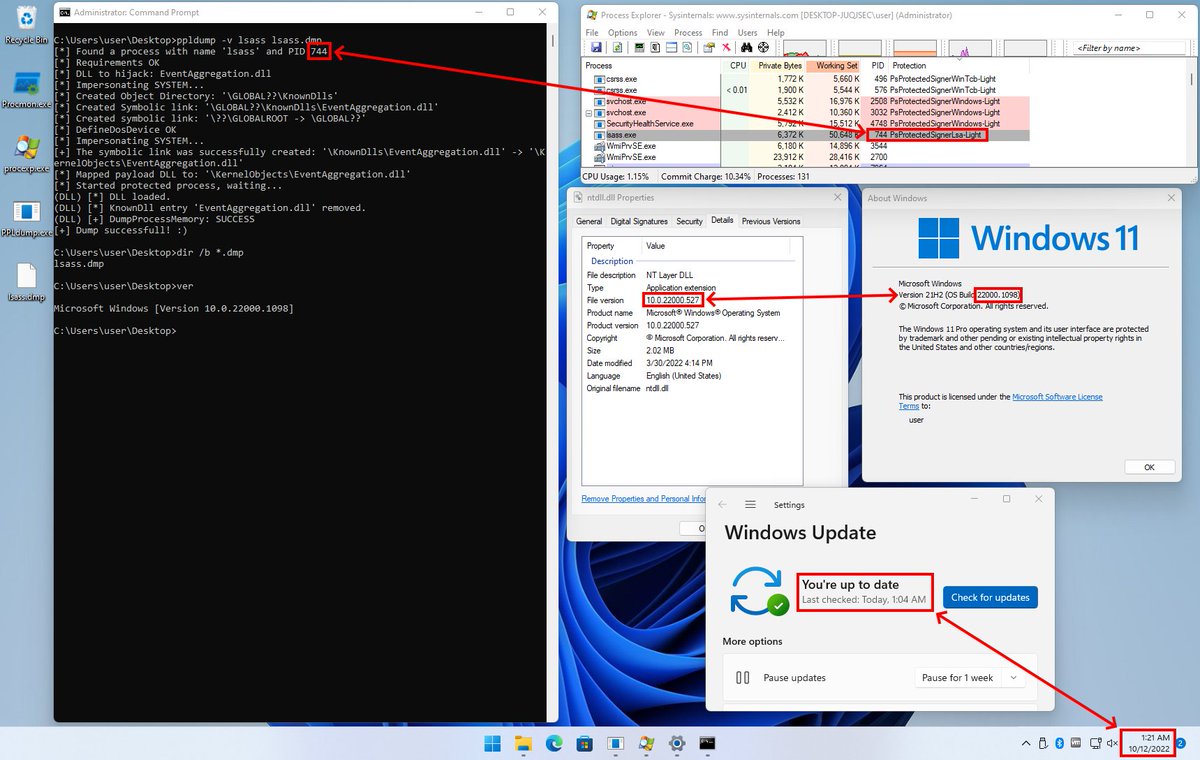Sort by Working Set column header
The image size is (1200, 760).
tap(835, 65)
